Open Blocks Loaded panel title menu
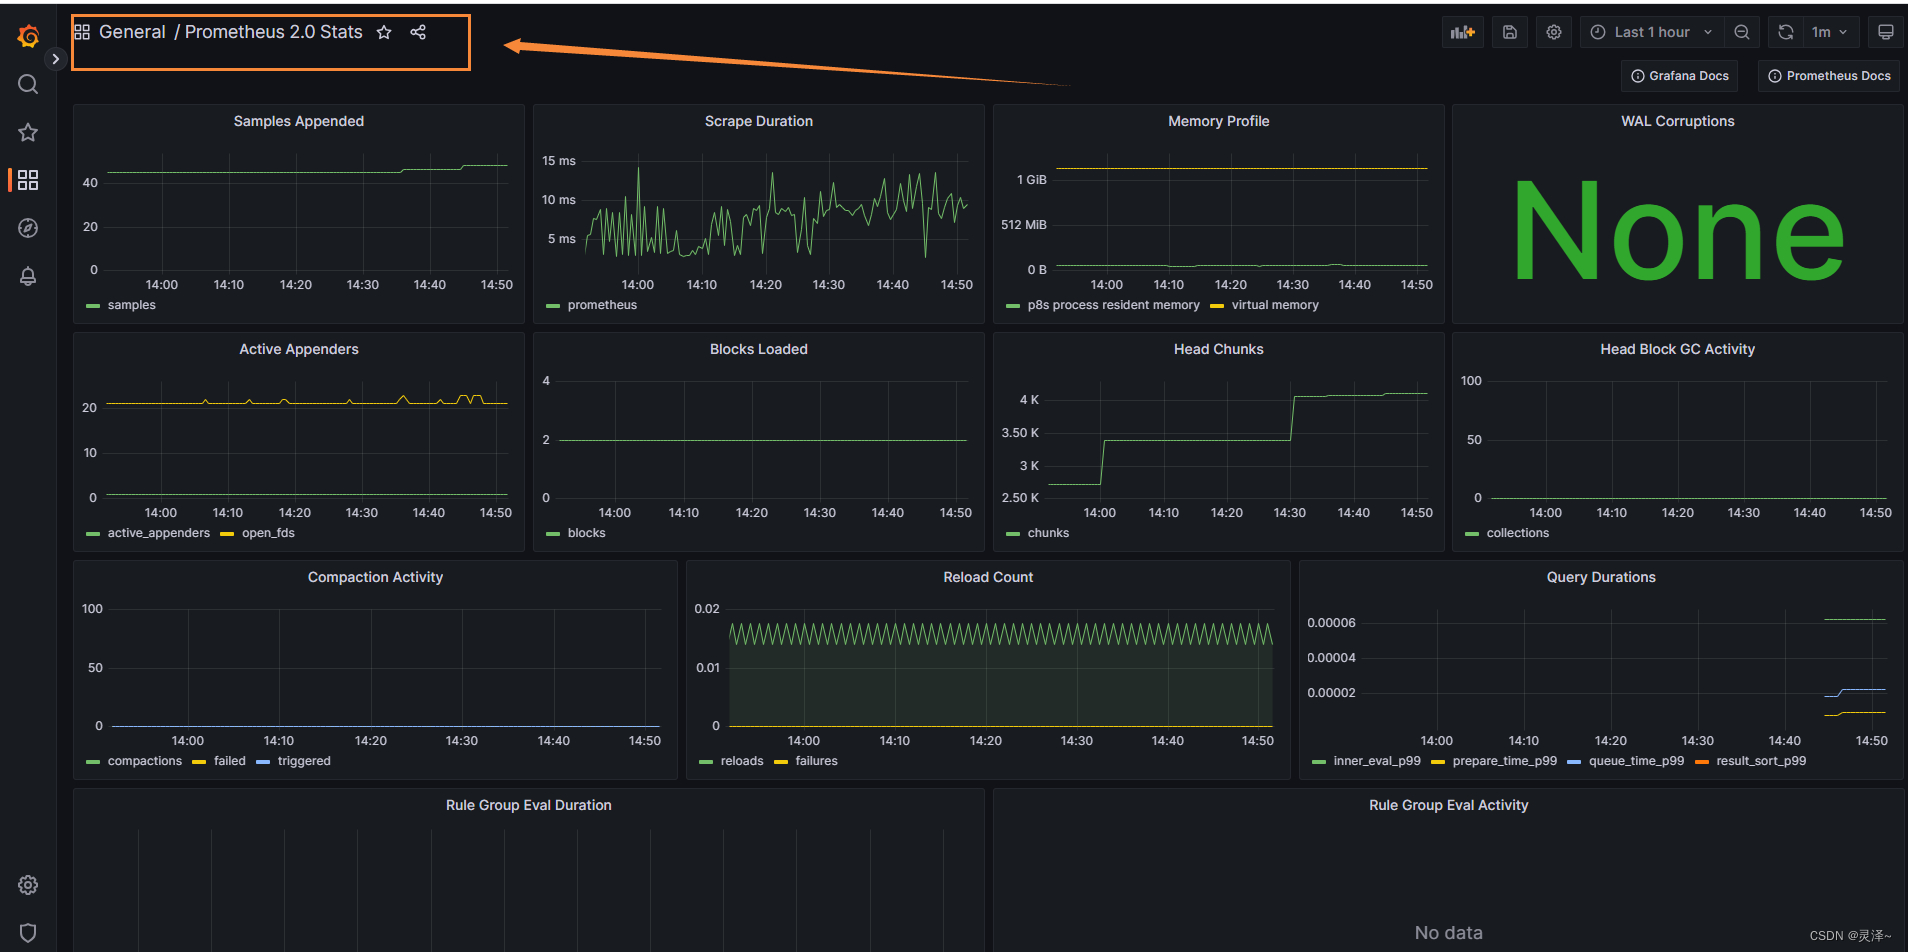 click(x=759, y=349)
